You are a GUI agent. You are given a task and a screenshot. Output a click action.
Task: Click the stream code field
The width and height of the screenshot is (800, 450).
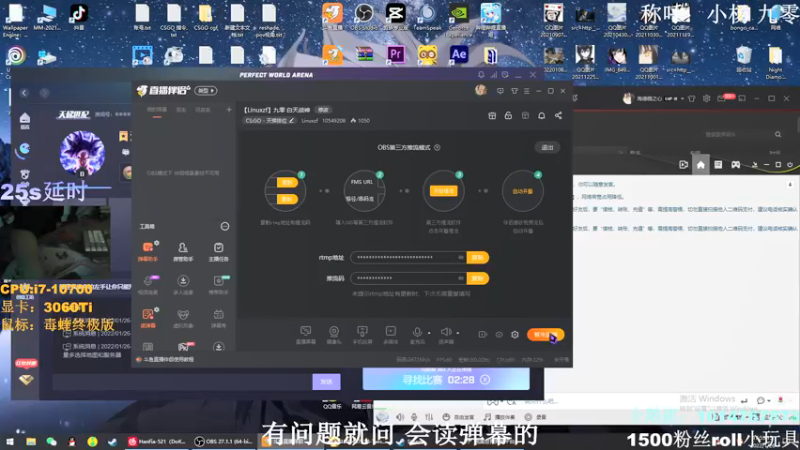[x=408, y=279]
